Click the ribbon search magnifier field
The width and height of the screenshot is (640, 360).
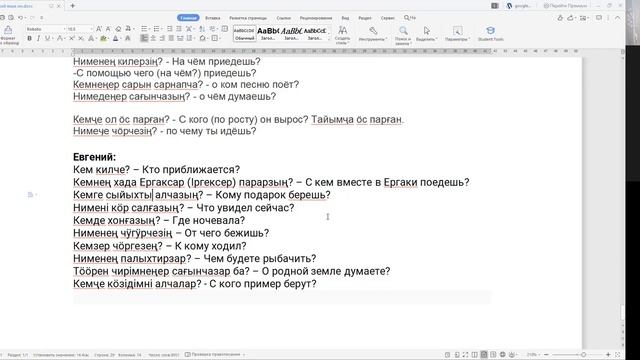coord(410,18)
